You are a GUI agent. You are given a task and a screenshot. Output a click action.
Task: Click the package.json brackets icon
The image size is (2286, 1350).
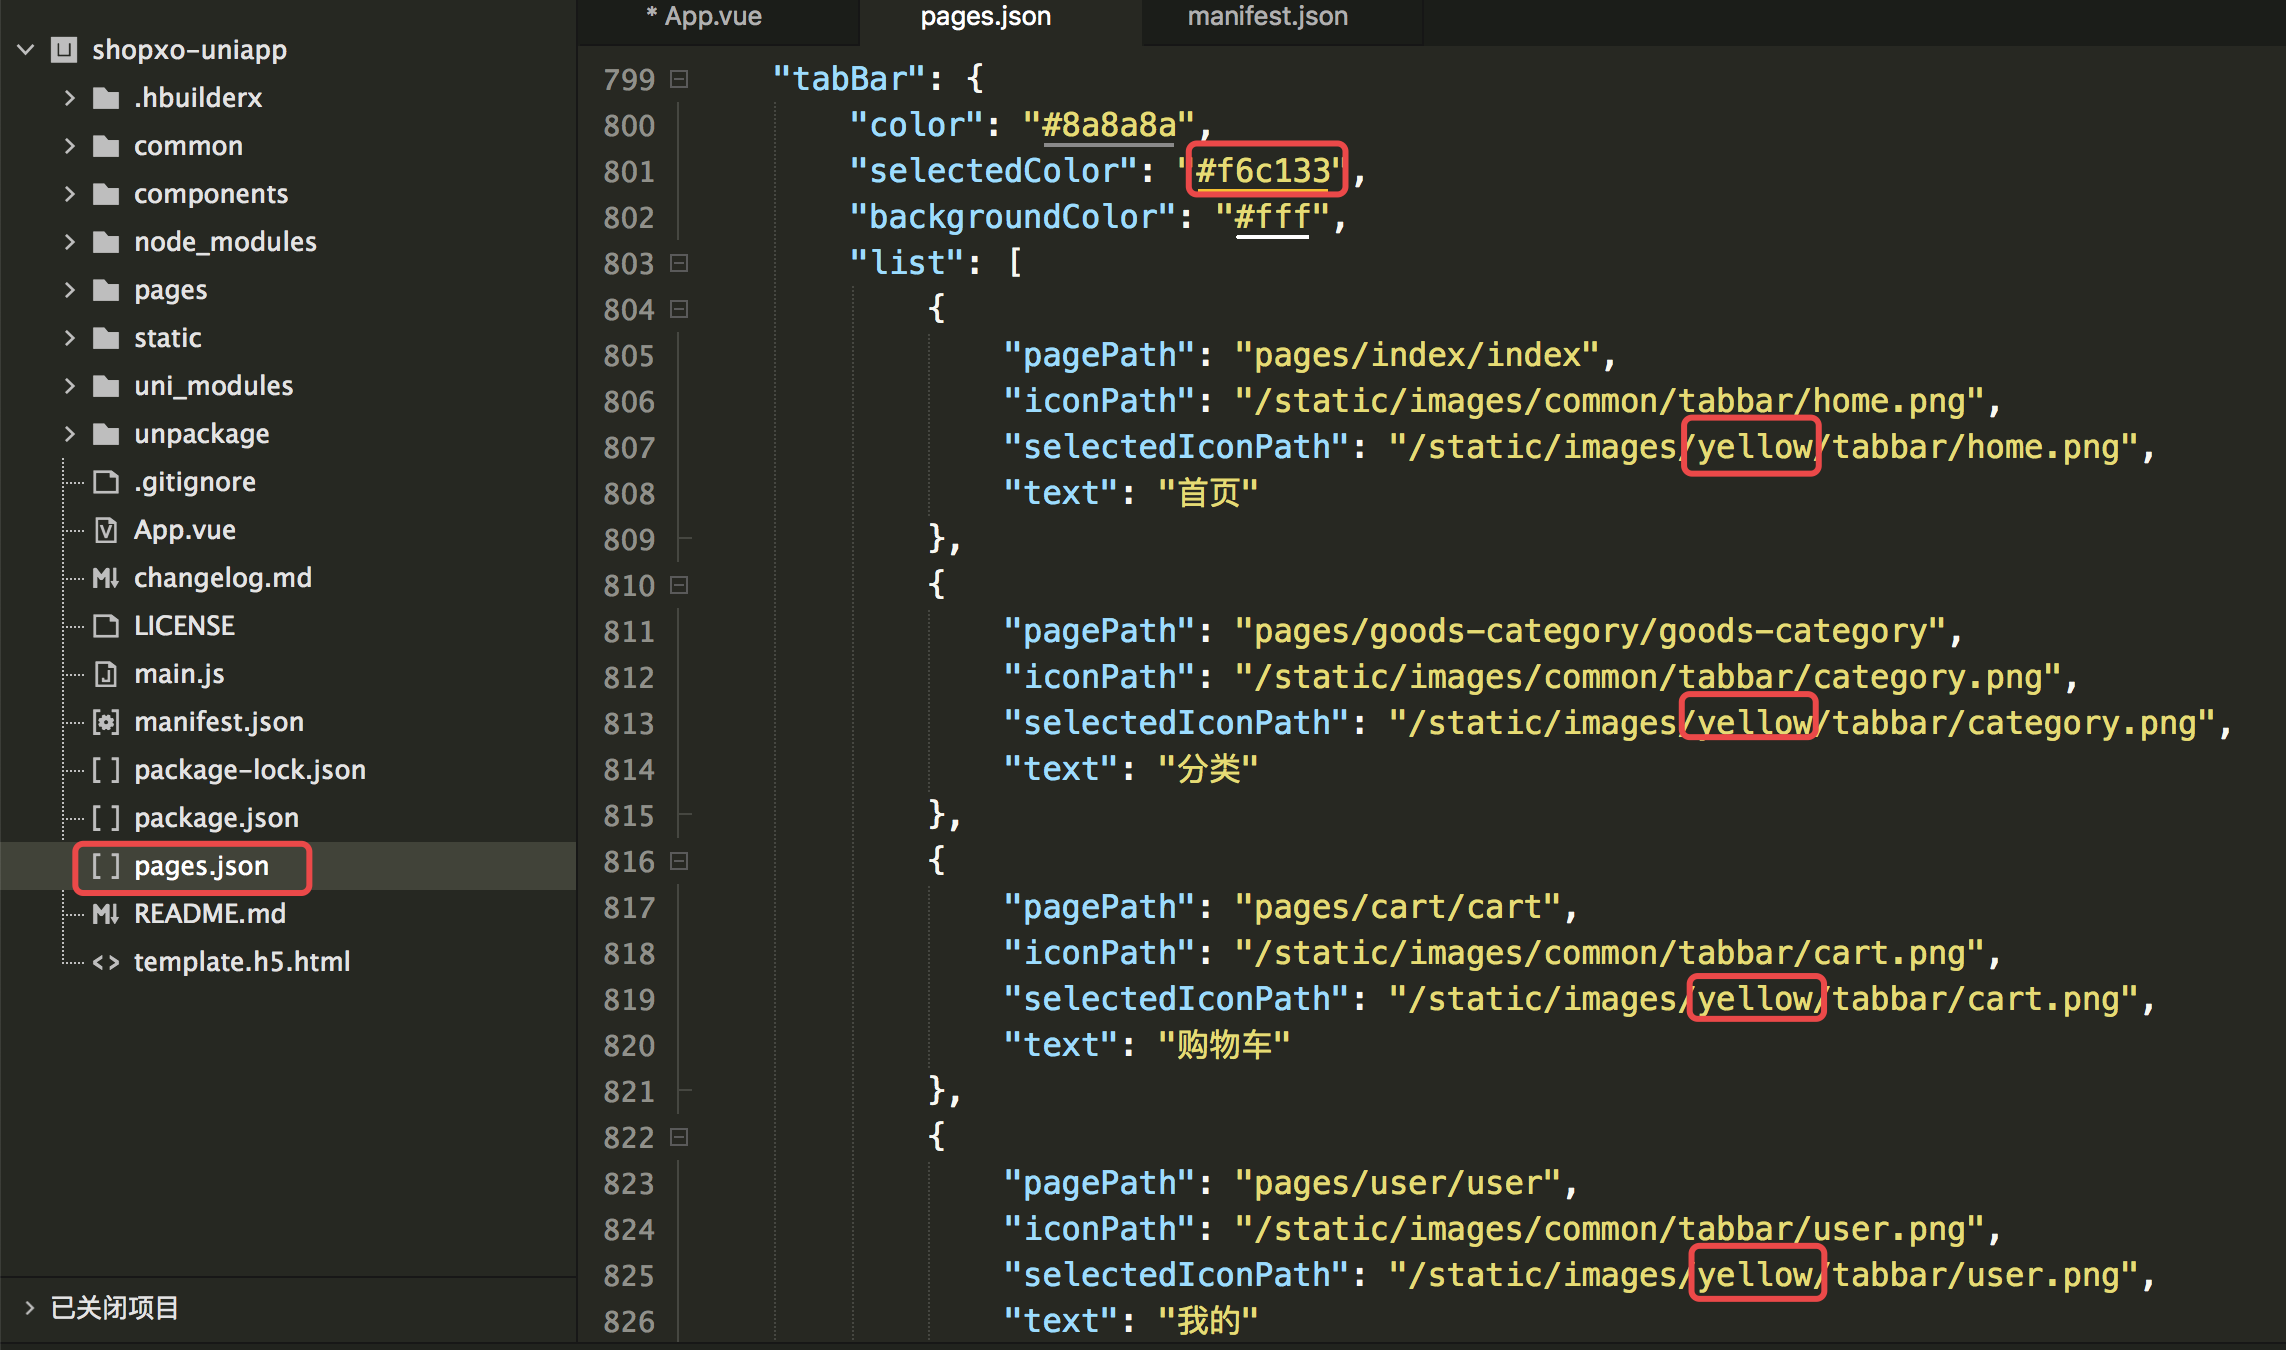(106, 818)
